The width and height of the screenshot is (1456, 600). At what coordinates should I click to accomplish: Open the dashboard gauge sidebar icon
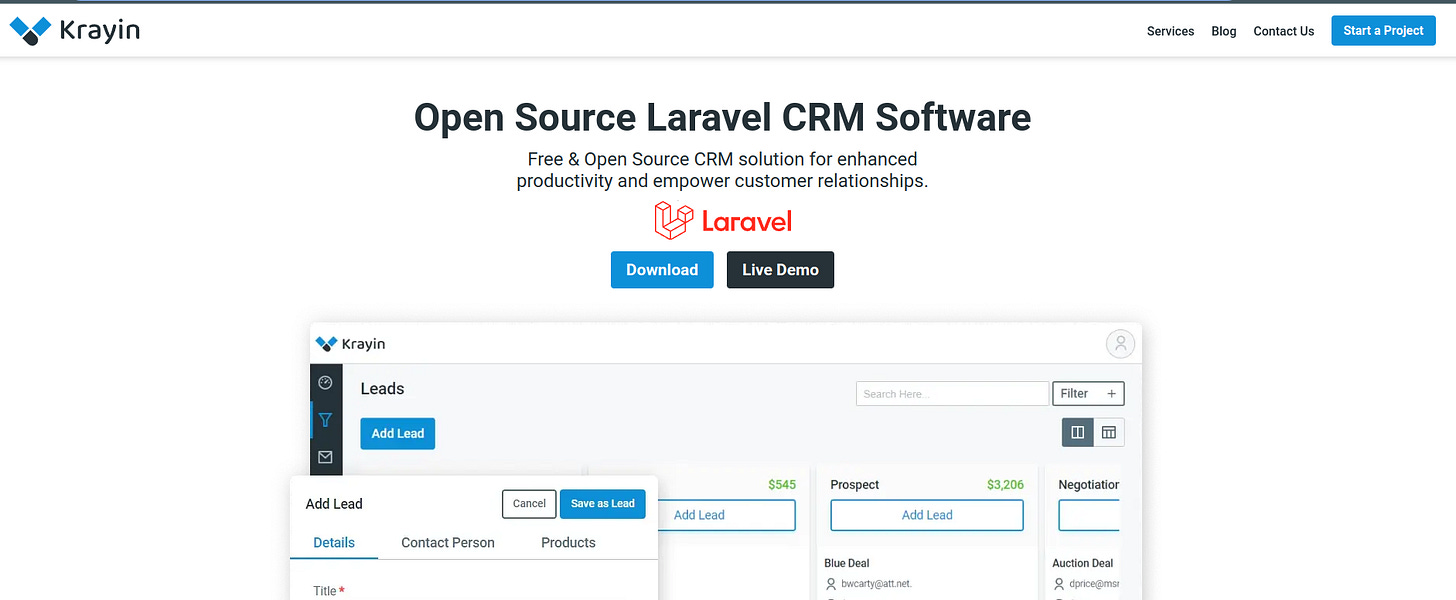click(x=325, y=383)
